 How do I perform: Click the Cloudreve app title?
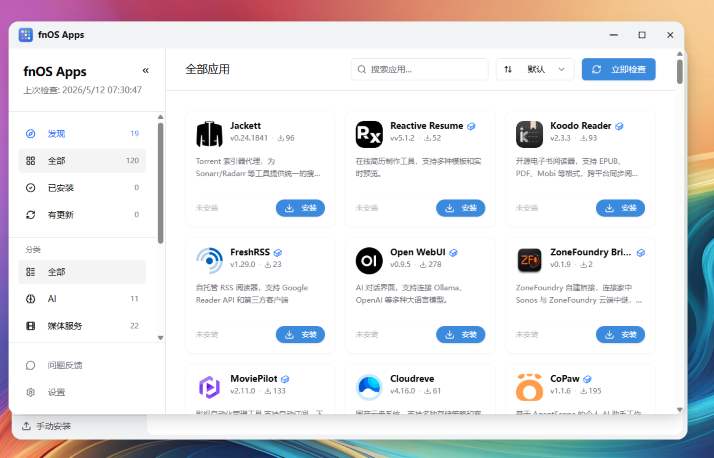[412, 379]
